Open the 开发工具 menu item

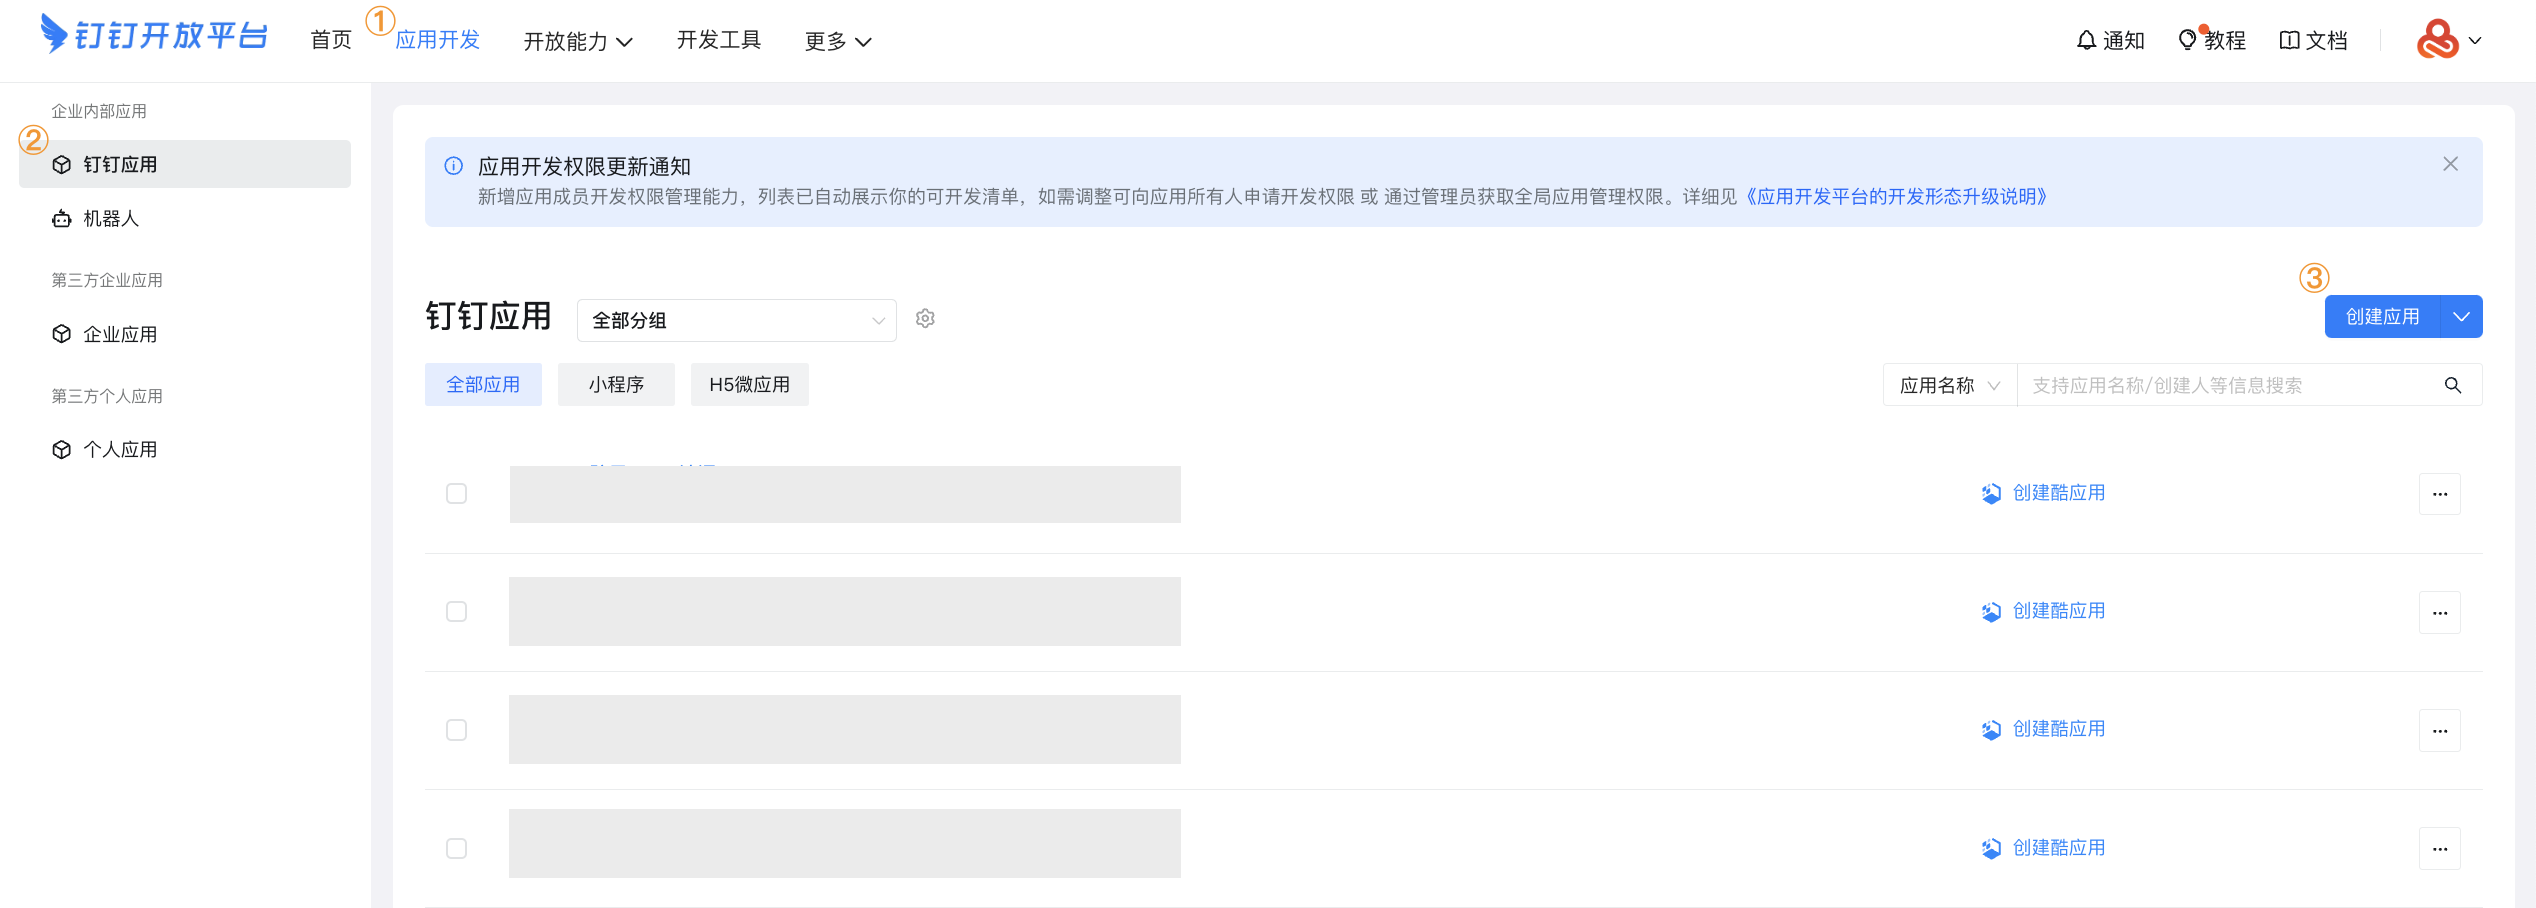coord(719,40)
